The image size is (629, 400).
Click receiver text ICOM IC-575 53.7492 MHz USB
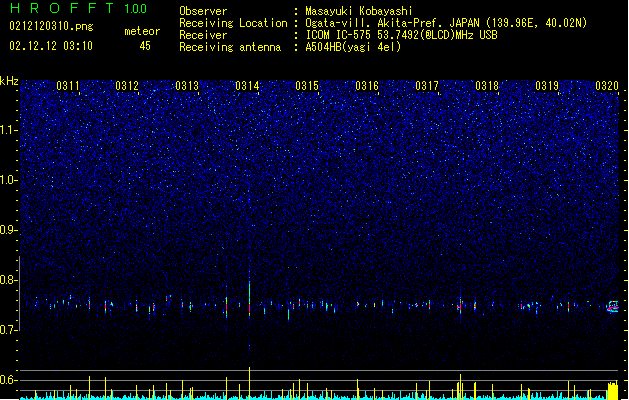coord(401,35)
